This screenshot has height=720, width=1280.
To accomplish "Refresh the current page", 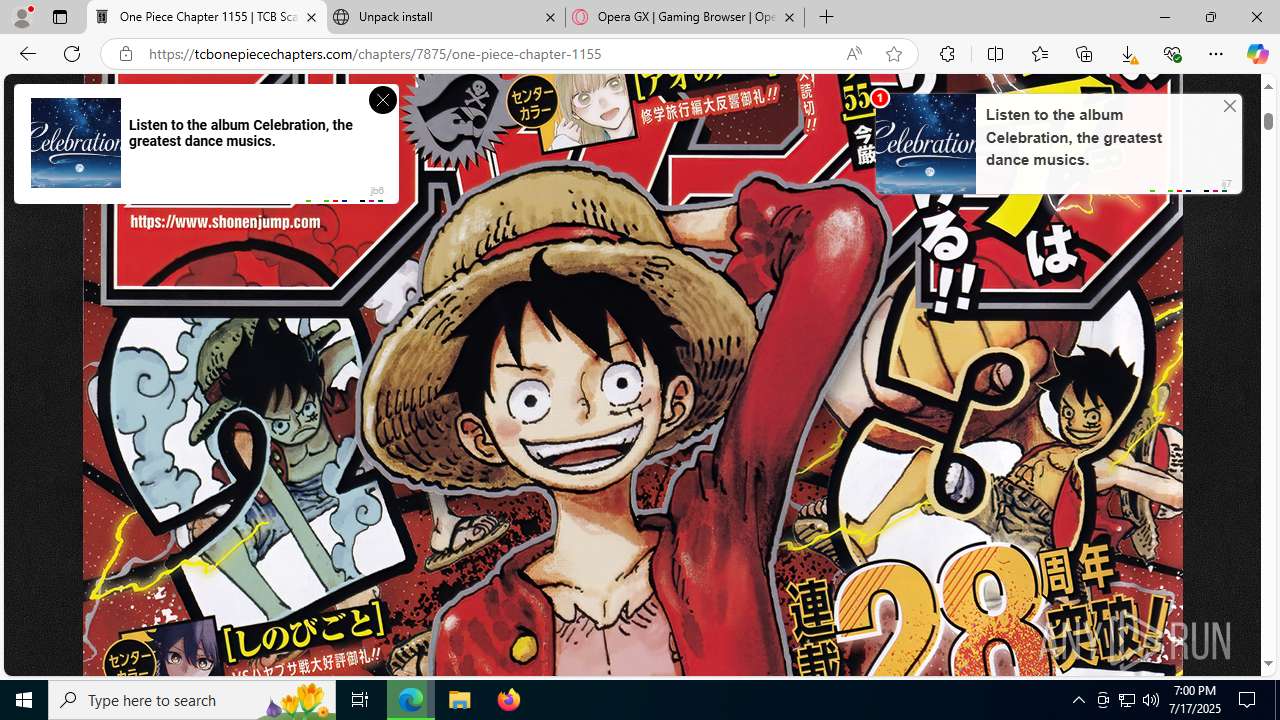I will [x=72, y=54].
